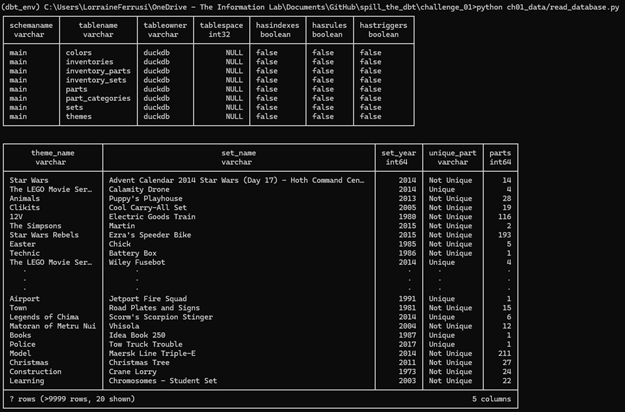Click the 'hasrules' column header
The width and height of the screenshot is (625, 412).
tap(329, 26)
